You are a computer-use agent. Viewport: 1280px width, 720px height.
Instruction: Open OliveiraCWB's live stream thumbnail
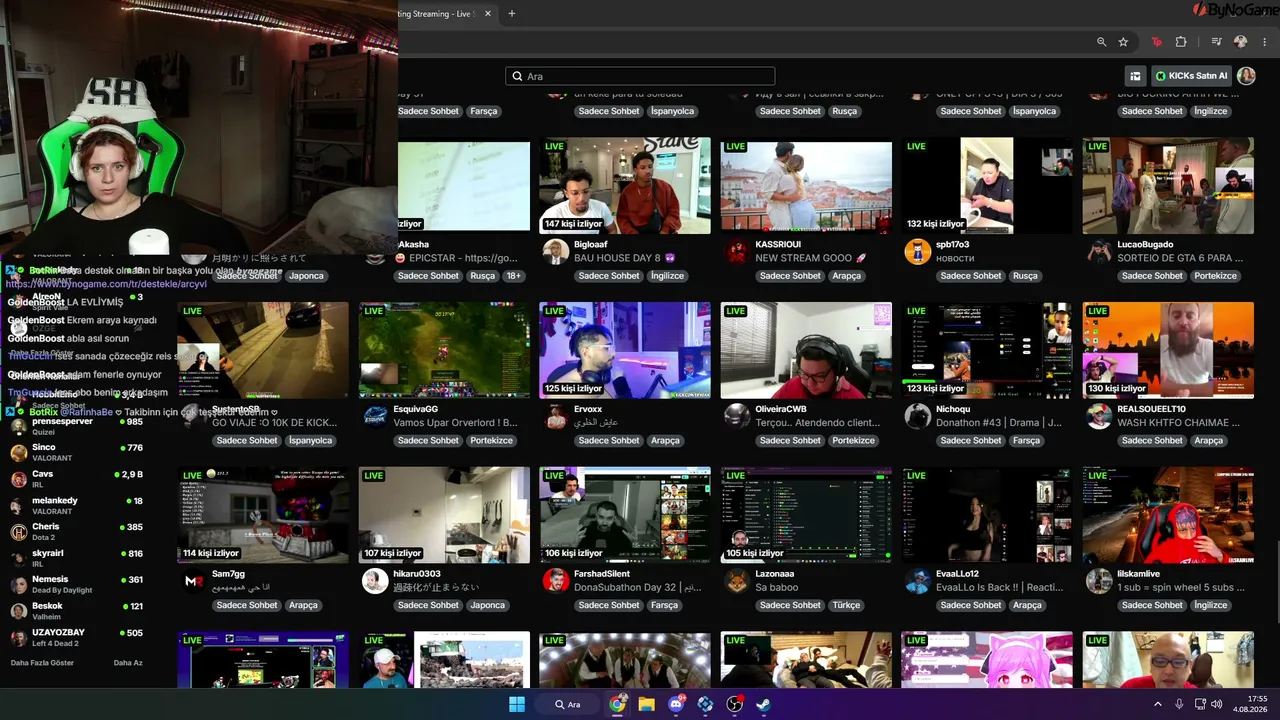[806, 350]
